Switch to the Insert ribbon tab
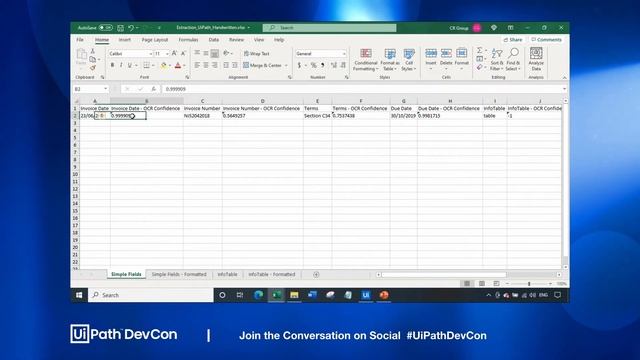Screen dimensions: 640x360 pyautogui.click(x=124, y=40)
